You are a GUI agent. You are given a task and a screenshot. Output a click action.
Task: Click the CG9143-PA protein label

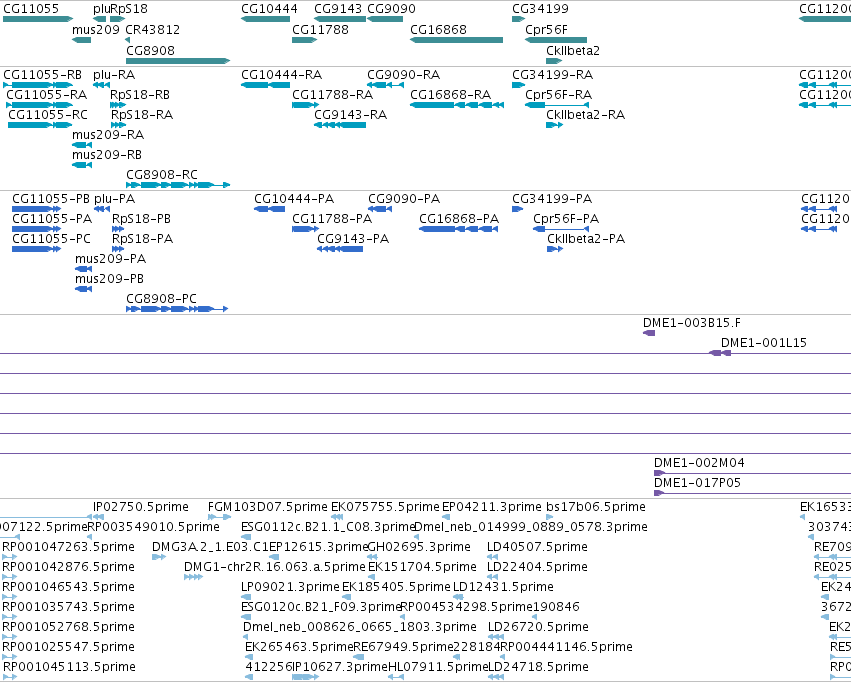pos(353,239)
